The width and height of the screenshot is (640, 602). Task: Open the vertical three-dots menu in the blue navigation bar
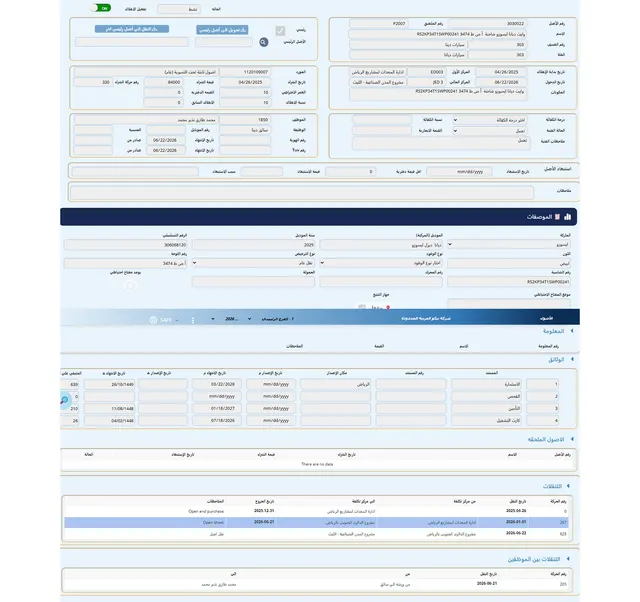(x=193, y=320)
